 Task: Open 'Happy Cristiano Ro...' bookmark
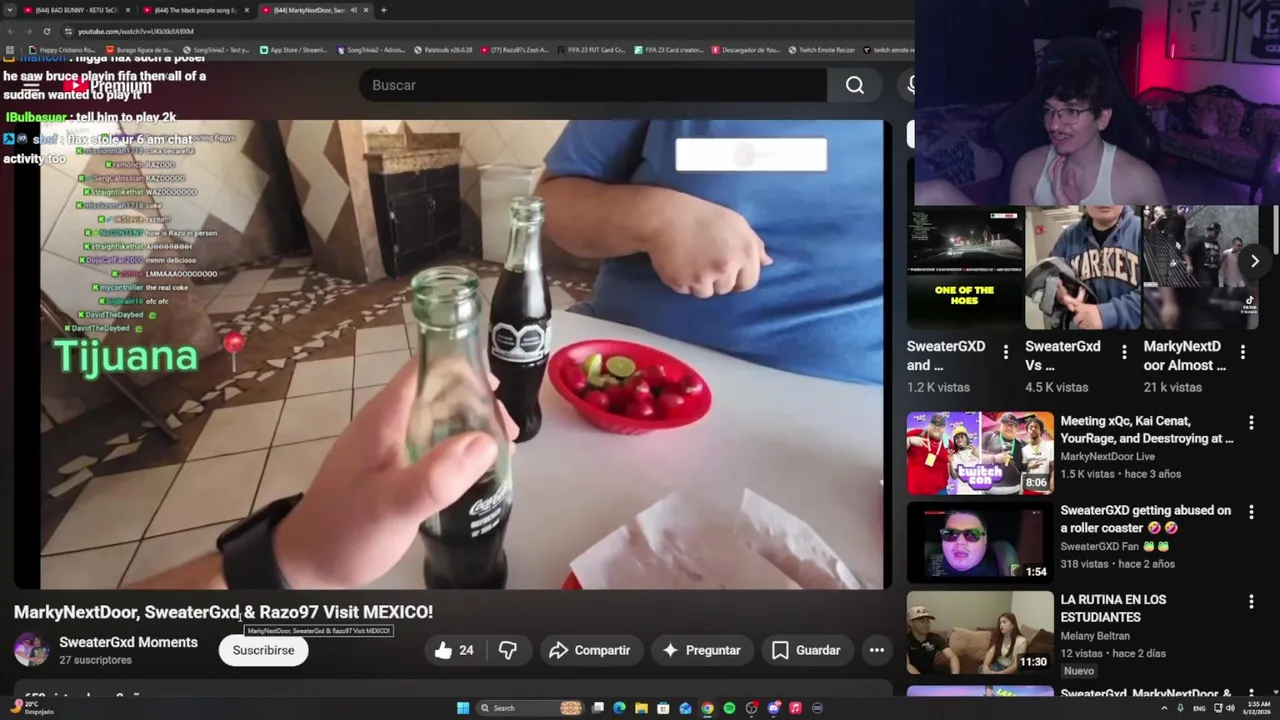point(62,49)
